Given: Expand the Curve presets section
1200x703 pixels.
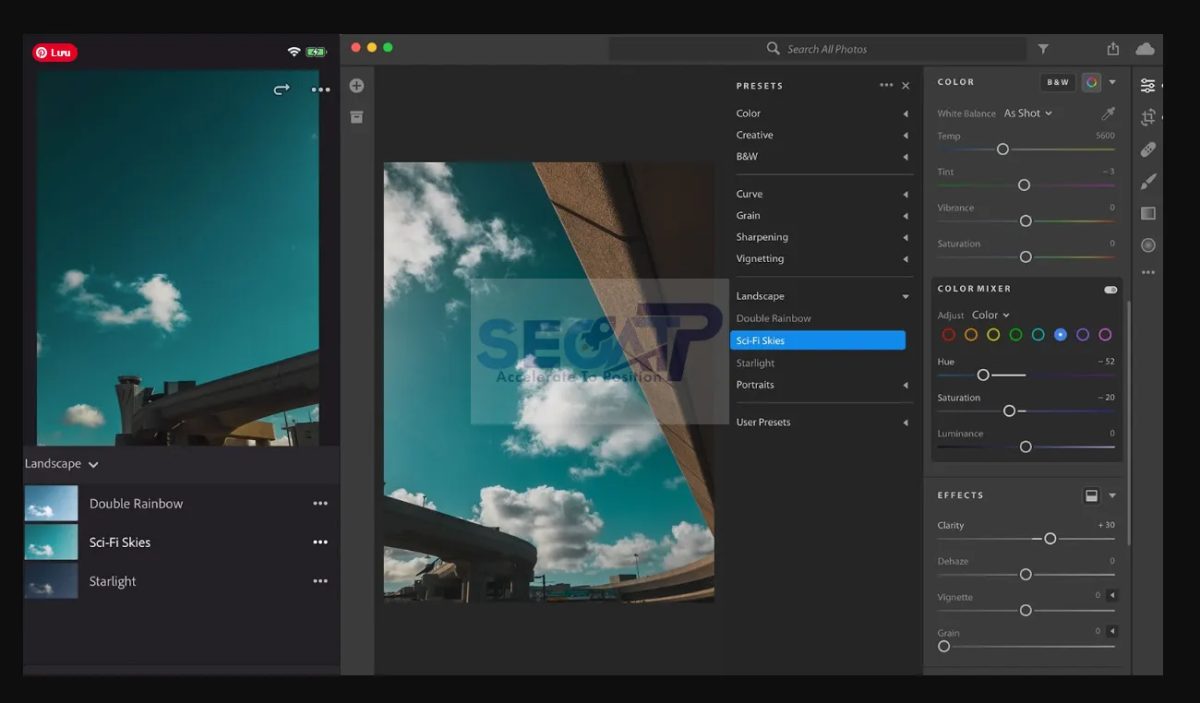Looking at the screenshot, I should point(748,193).
